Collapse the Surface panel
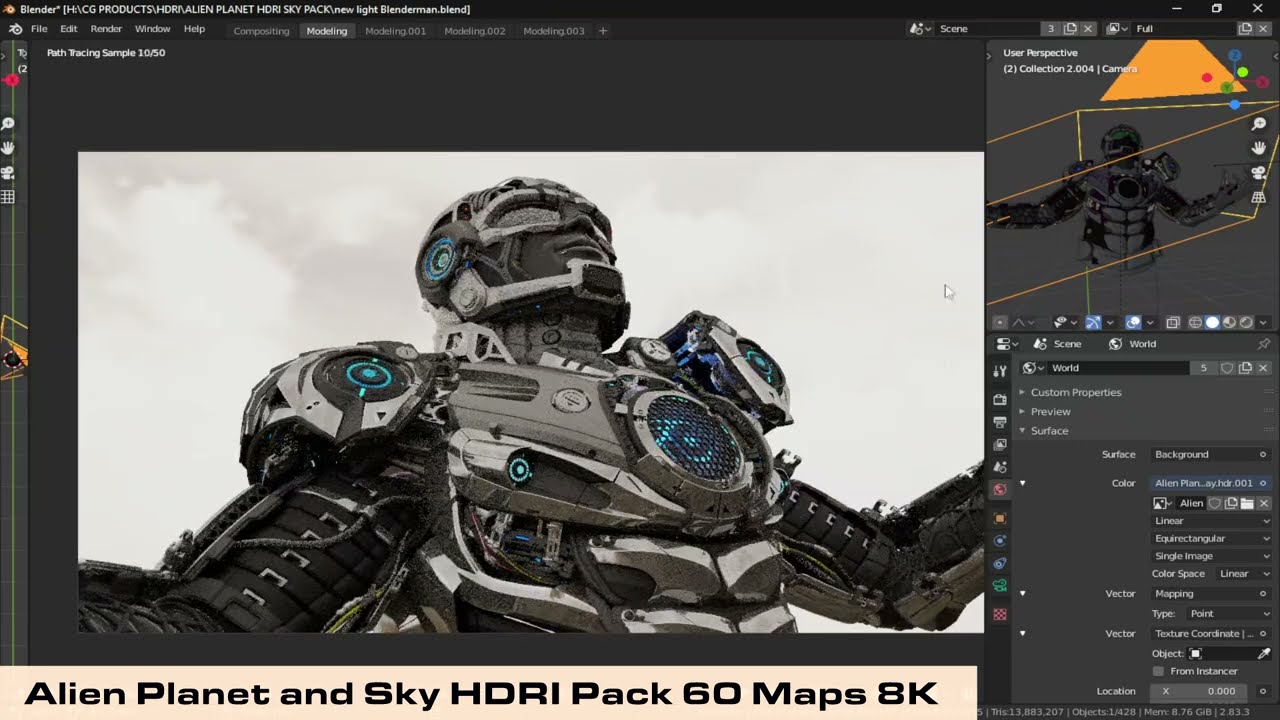The height and width of the screenshot is (720, 1280). 1049,430
